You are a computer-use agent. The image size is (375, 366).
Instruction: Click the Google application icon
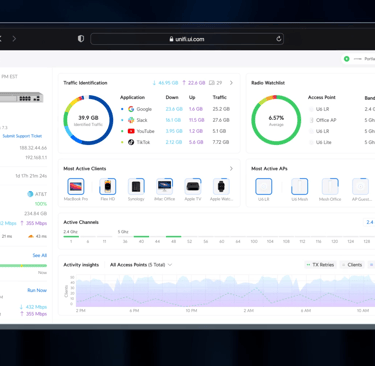point(131,109)
